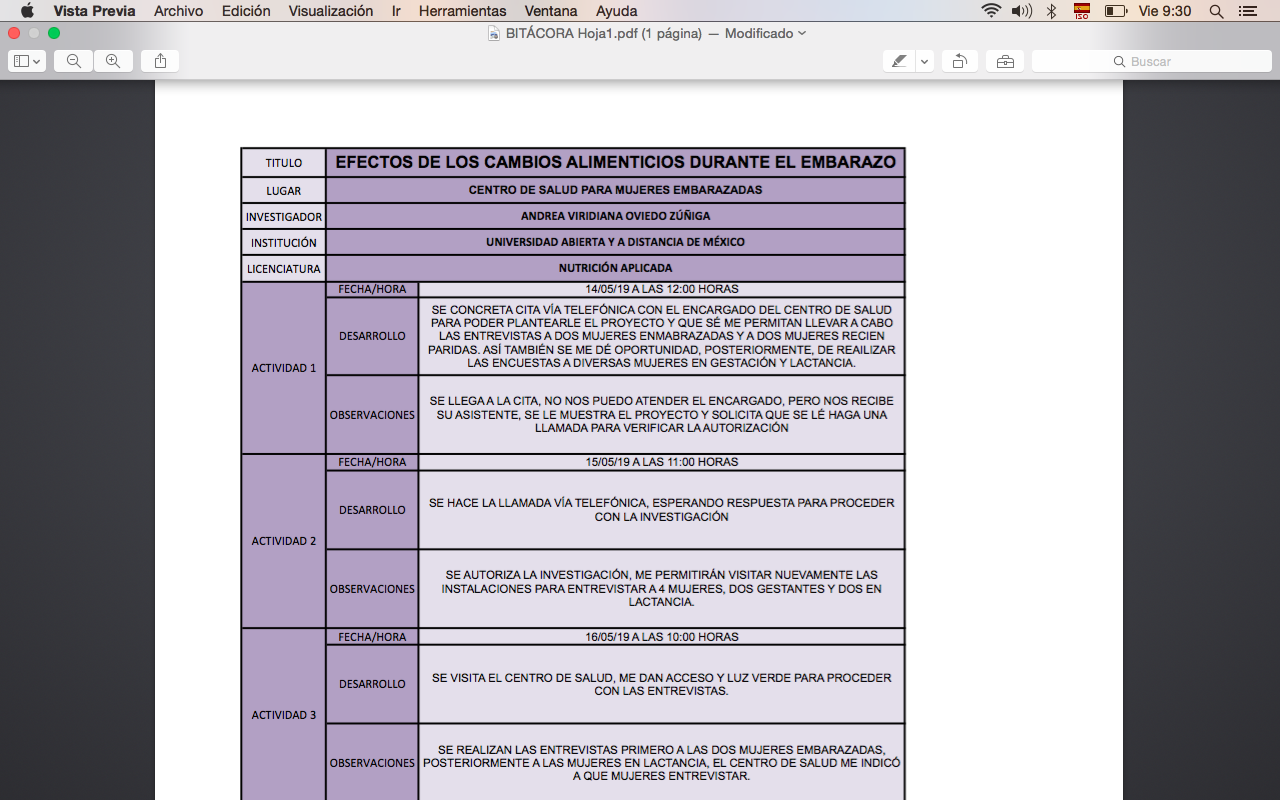Image resolution: width=1280 pixels, height=800 pixels.
Task: Expand the highlight color dropdown arrow
Action: click(x=925, y=61)
